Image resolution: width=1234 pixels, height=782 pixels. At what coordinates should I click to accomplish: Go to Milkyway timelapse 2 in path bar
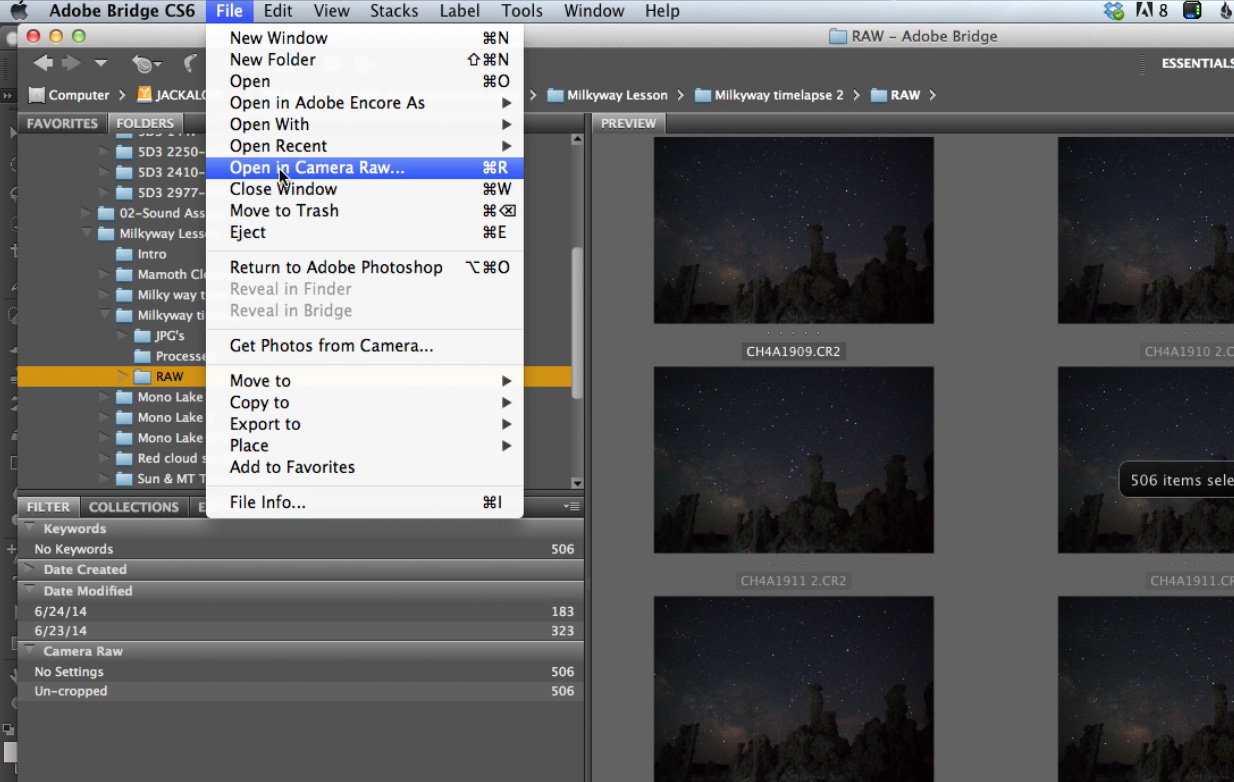click(x=769, y=95)
